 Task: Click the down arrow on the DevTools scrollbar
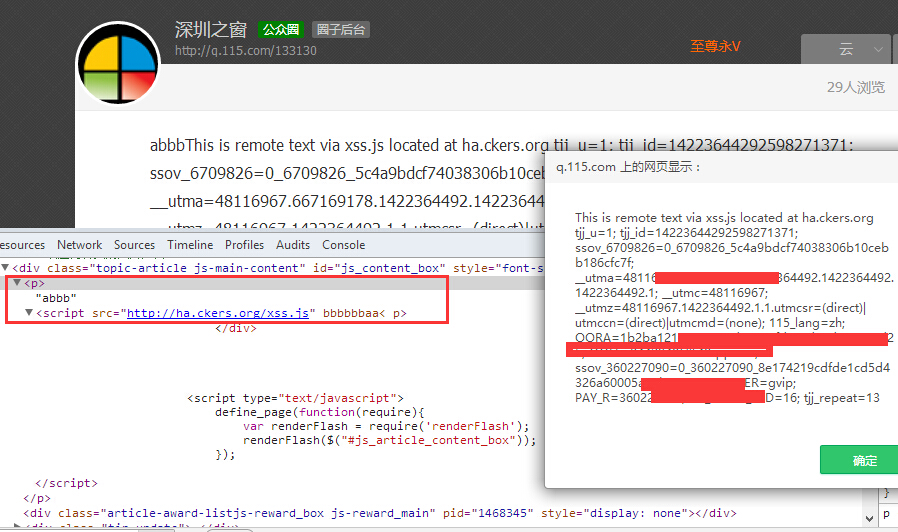point(869,519)
